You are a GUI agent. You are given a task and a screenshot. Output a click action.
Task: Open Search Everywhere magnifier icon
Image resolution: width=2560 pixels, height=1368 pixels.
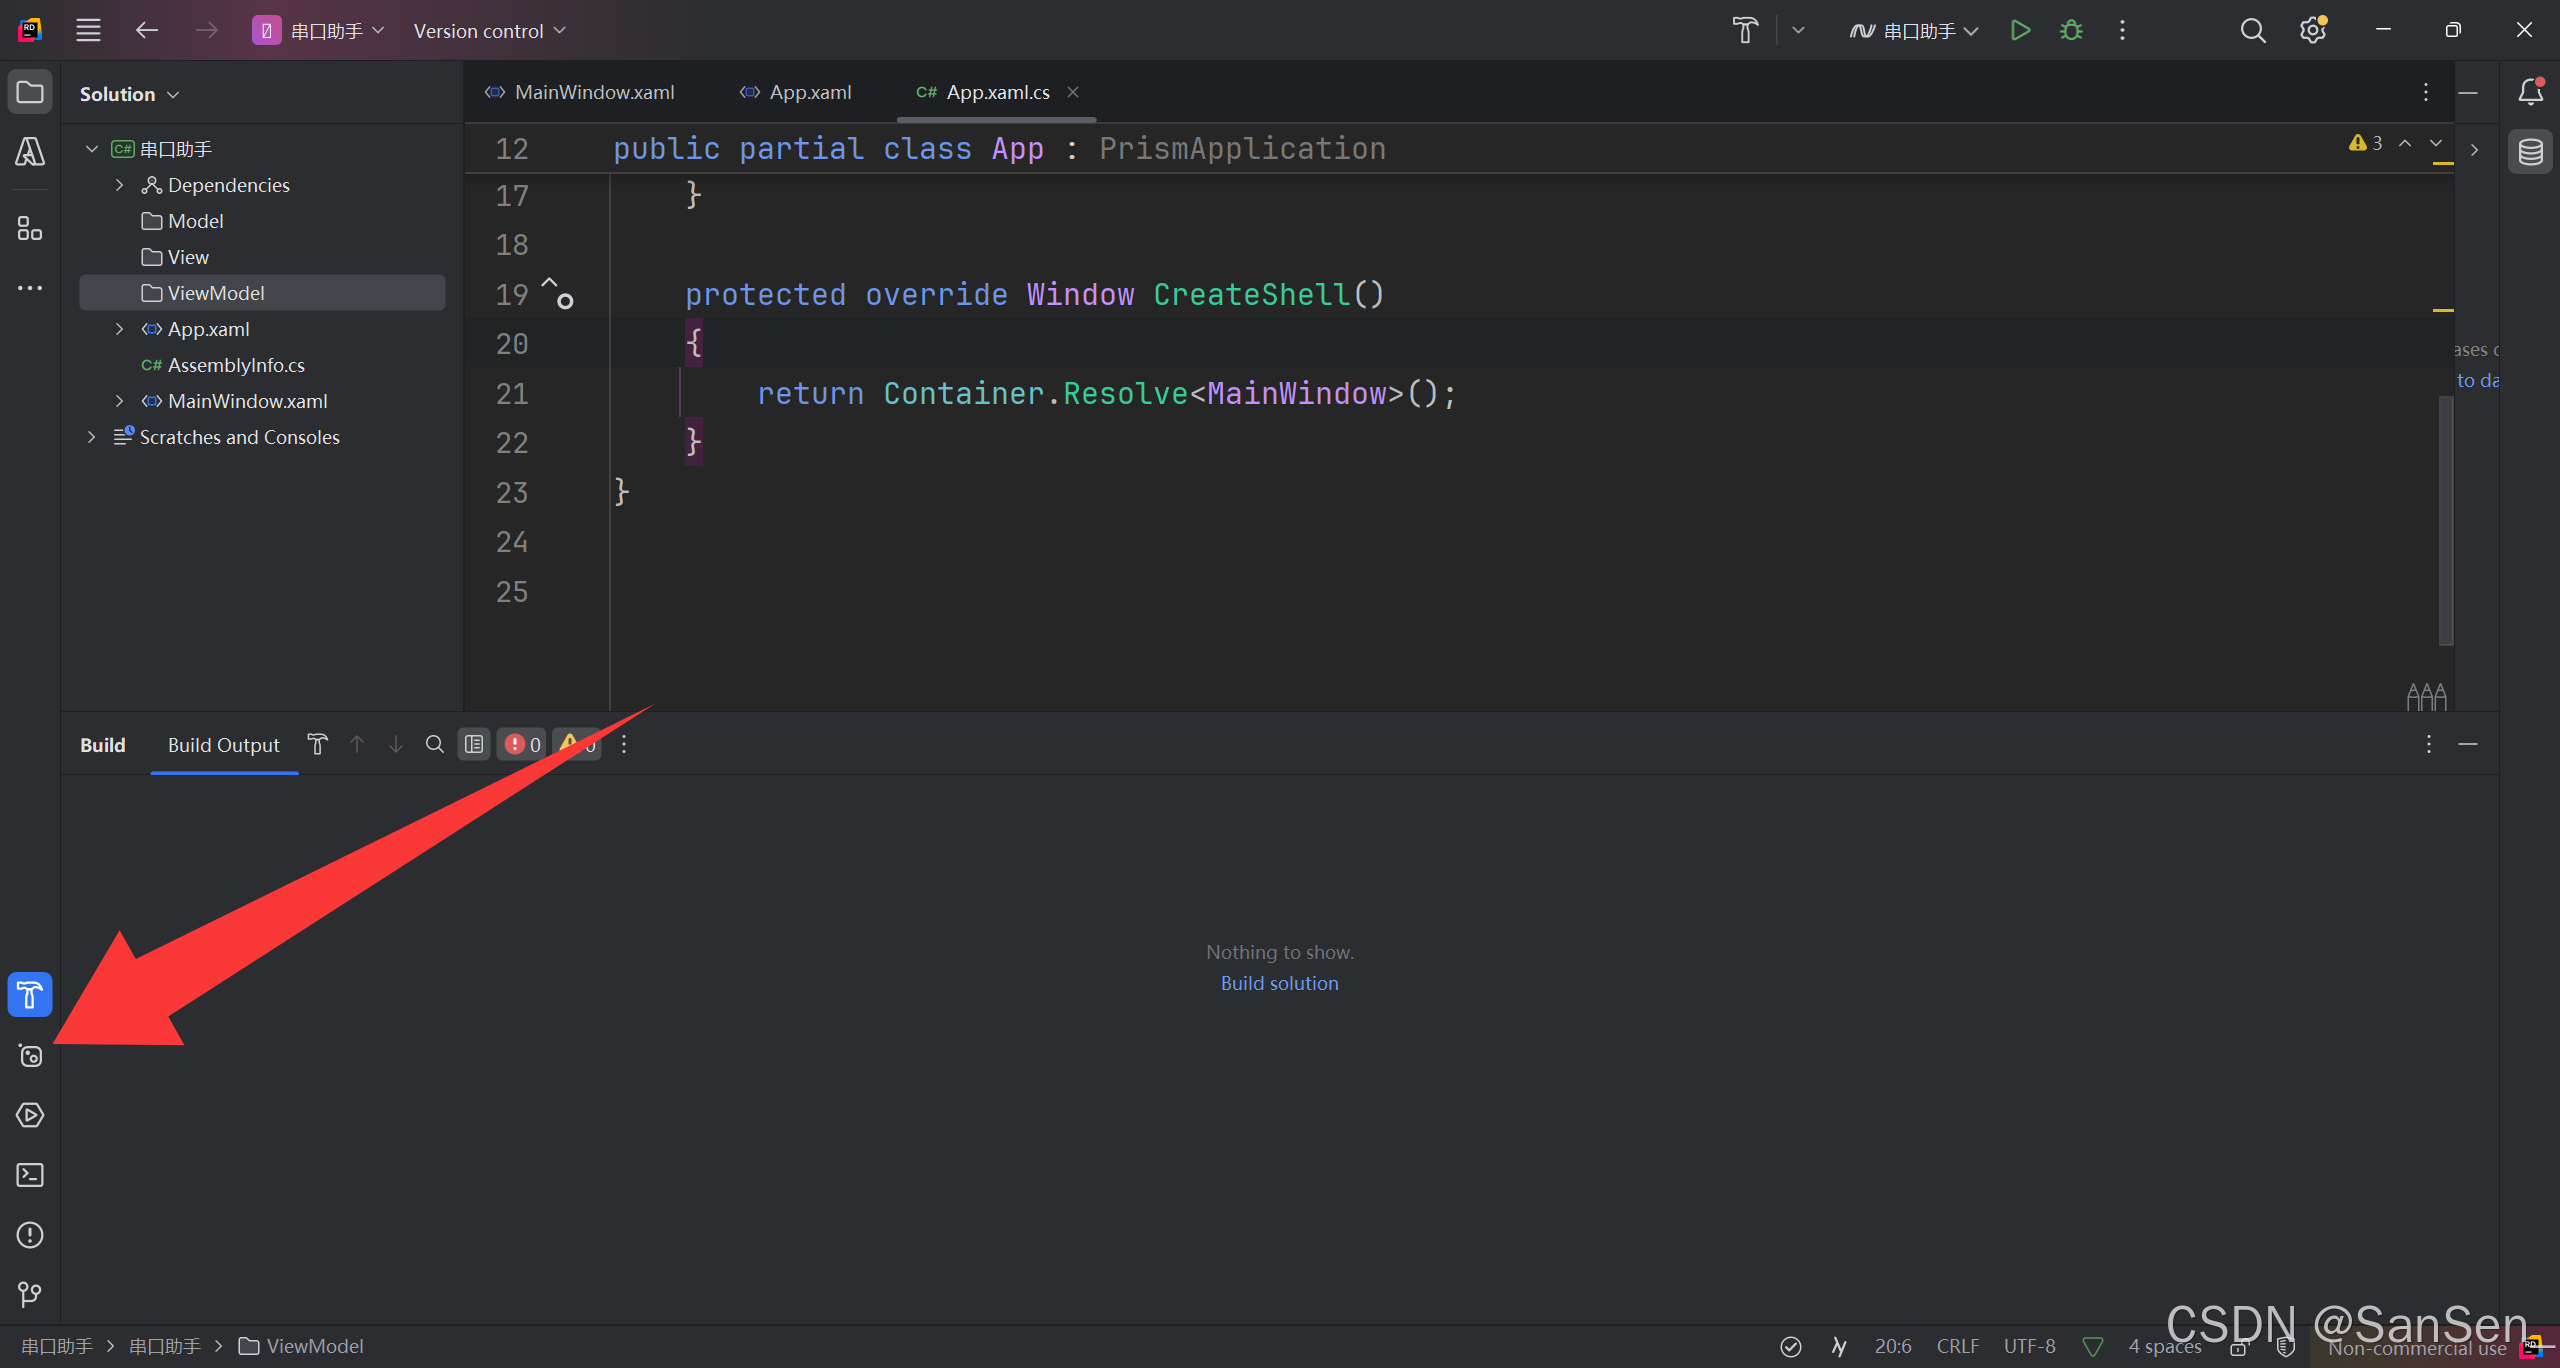point(2252,31)
